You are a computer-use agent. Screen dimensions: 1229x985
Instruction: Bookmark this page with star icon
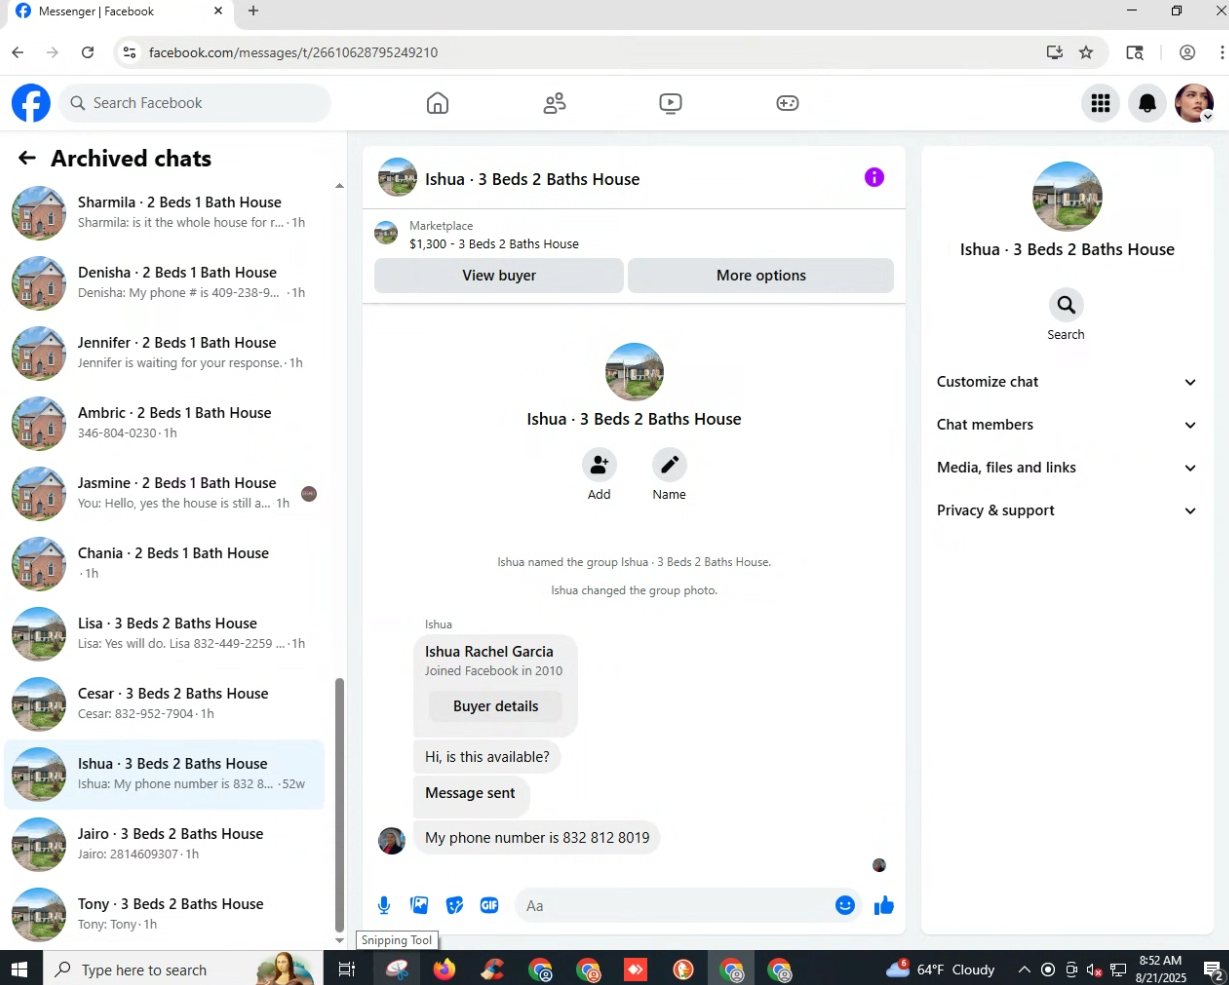[x=1086, y=52]
